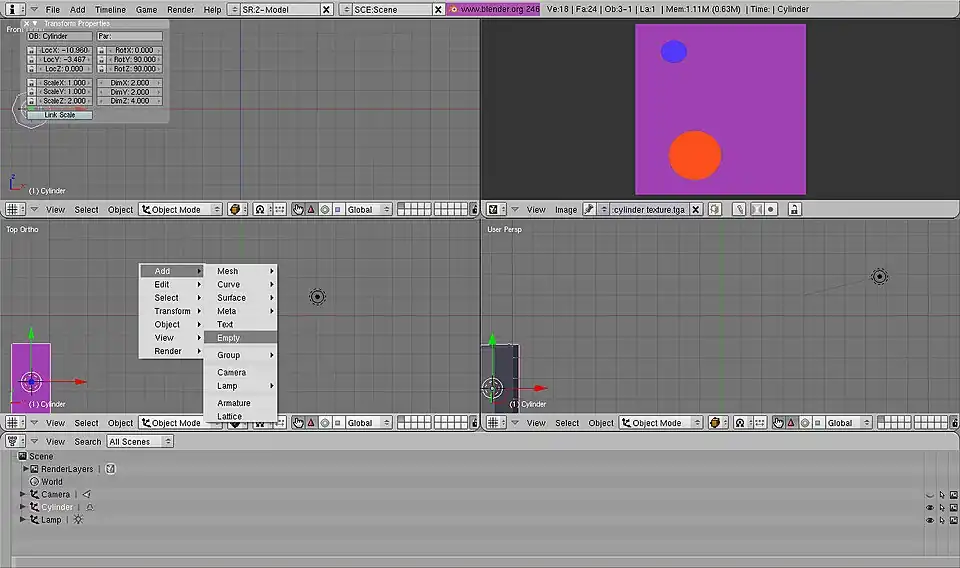Click the rotate manipulator circle in User Persp header

[805, 423]
